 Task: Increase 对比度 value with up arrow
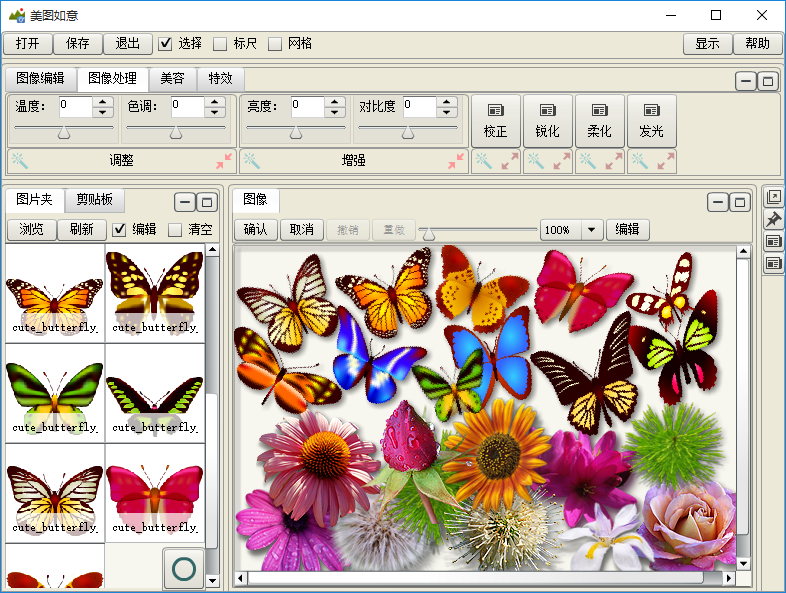[x=447, y=102]
